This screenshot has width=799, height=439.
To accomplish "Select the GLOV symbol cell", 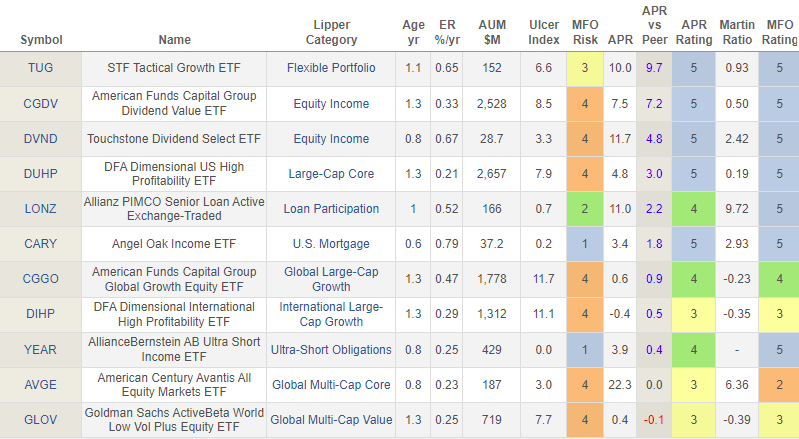I will [40, 419].
